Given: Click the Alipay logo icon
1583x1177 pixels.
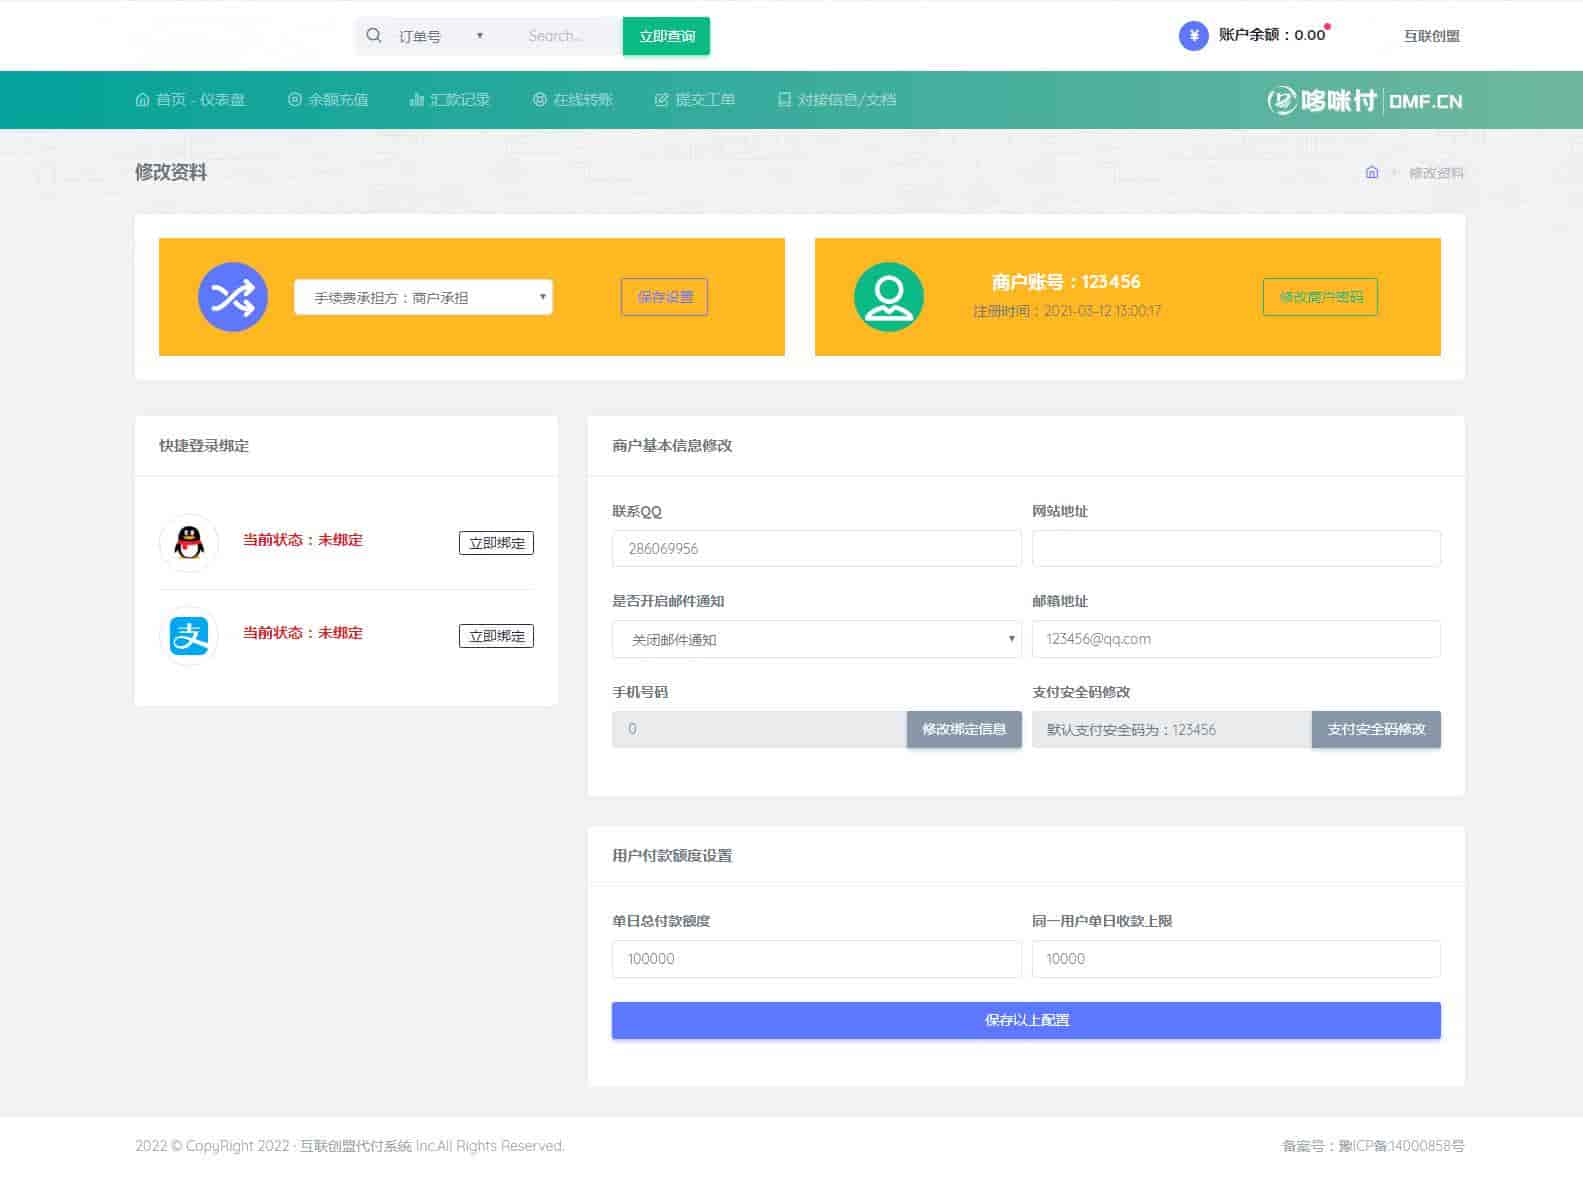Looking at the screenshot, I should pyautogui.click(x=189, y=635).
